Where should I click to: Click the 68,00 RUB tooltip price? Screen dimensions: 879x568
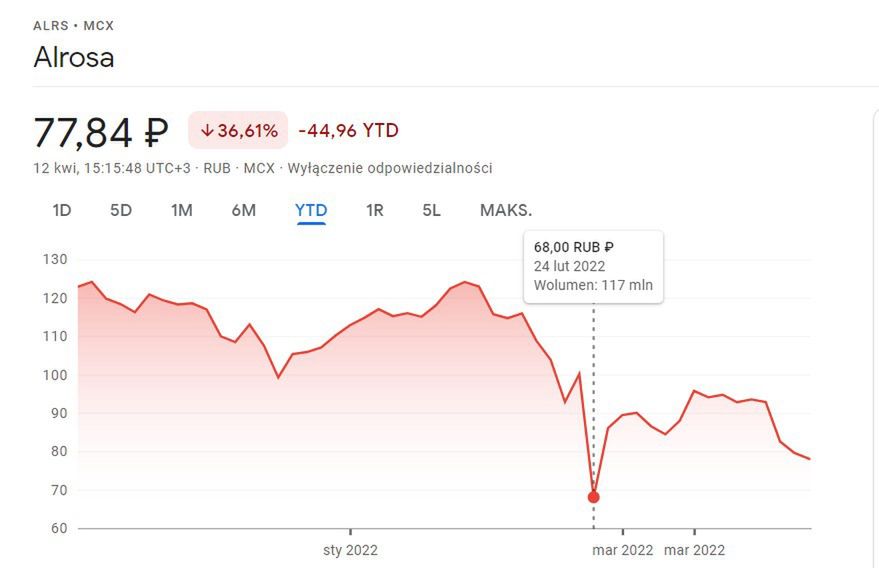pos(574,247)
